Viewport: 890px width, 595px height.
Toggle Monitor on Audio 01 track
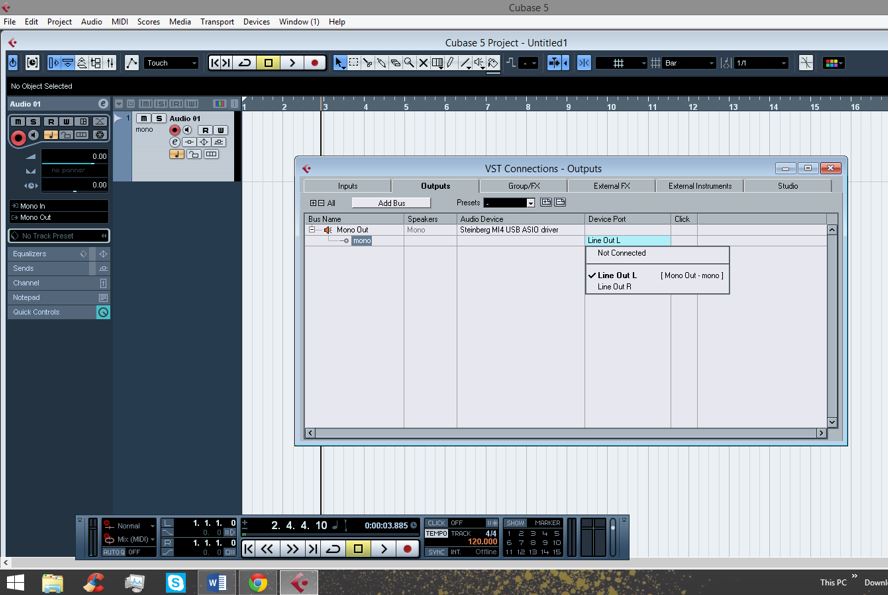[x=187, y=130]
